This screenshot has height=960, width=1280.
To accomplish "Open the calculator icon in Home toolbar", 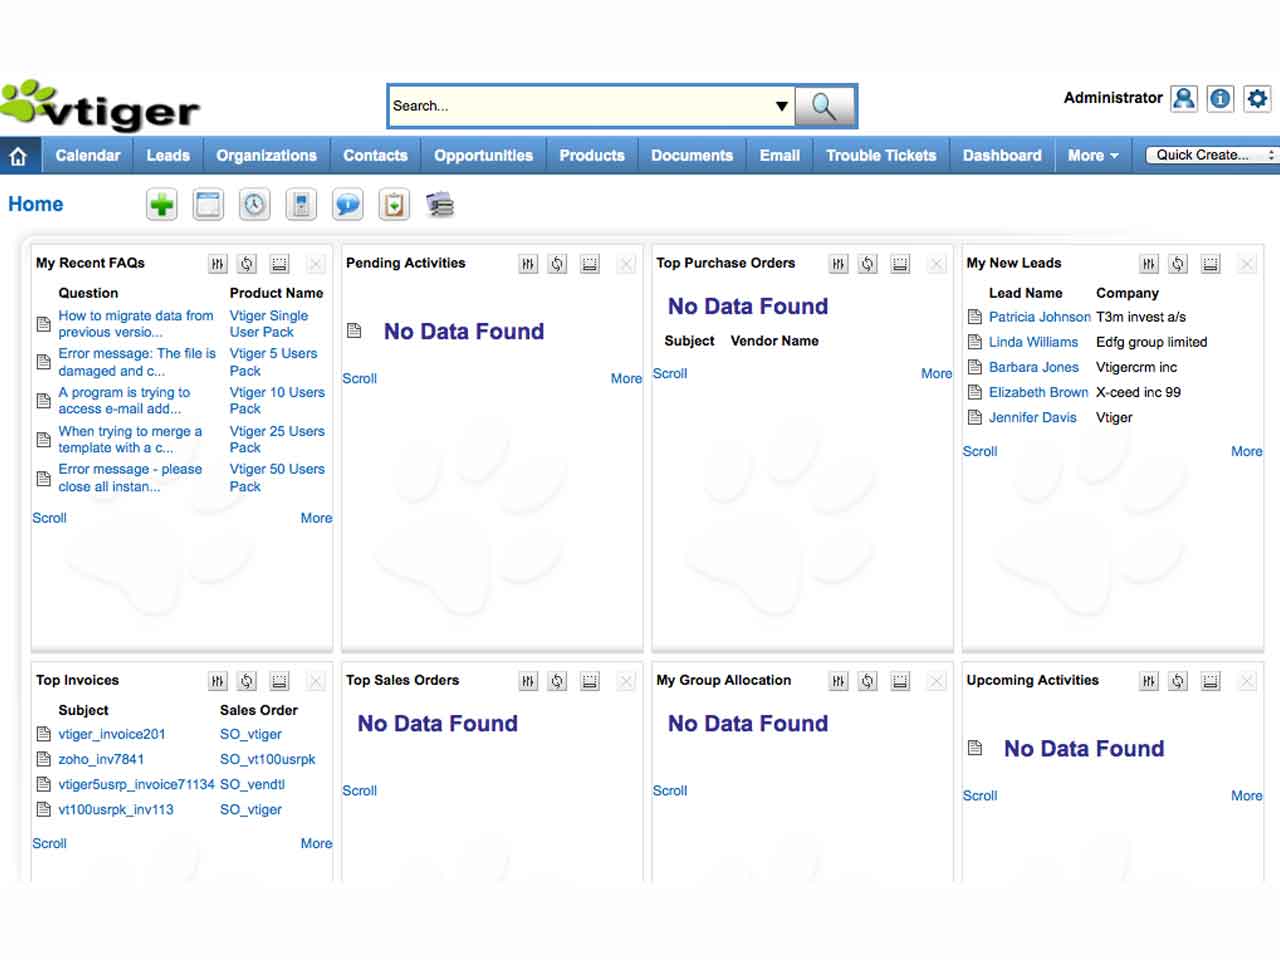I will [301, 205].
